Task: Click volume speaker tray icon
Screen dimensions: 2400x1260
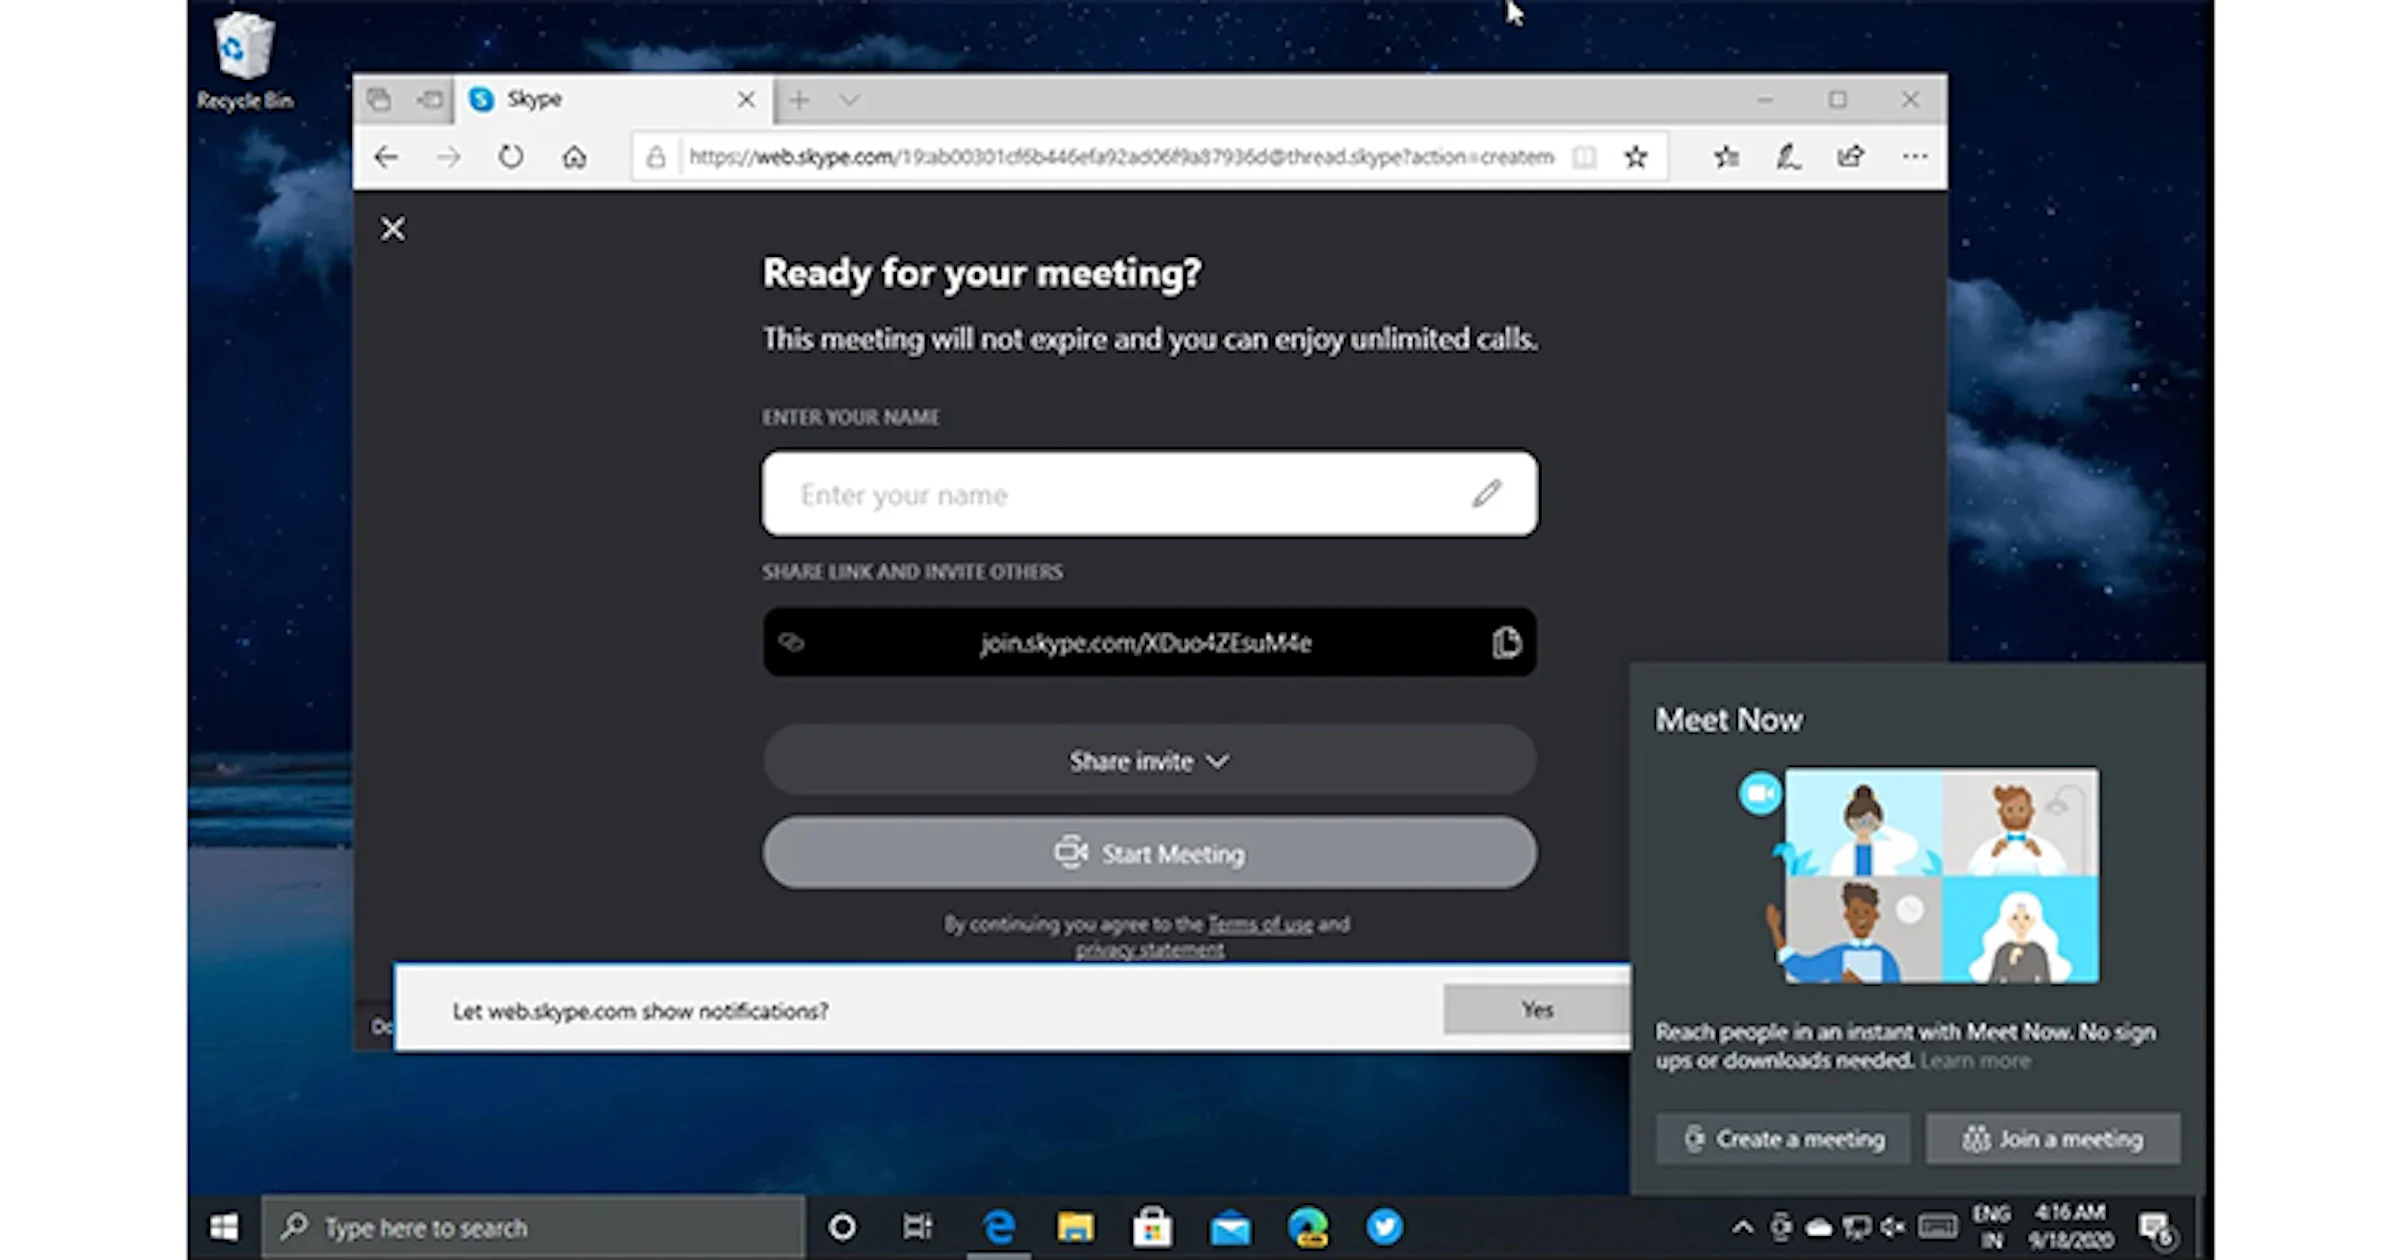Action: pyautogui.click(x=1893, y=1227)
